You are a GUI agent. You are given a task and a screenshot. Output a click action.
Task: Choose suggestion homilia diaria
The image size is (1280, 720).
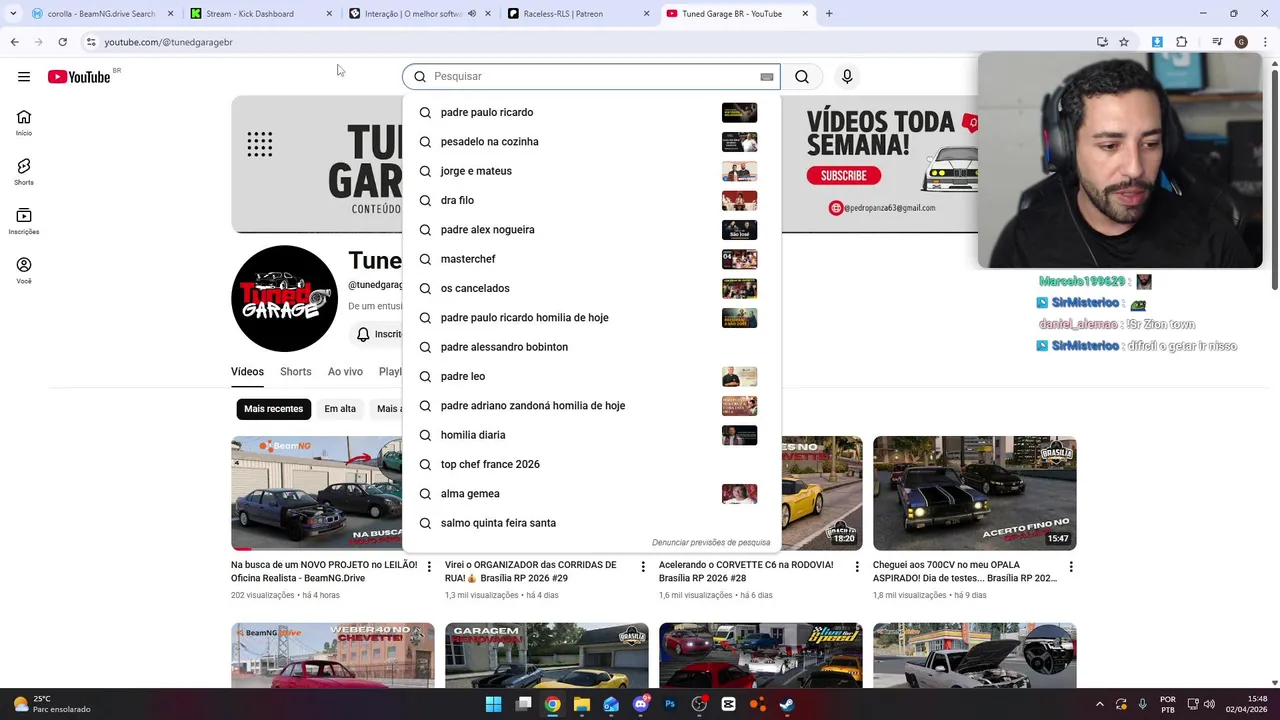591,435
